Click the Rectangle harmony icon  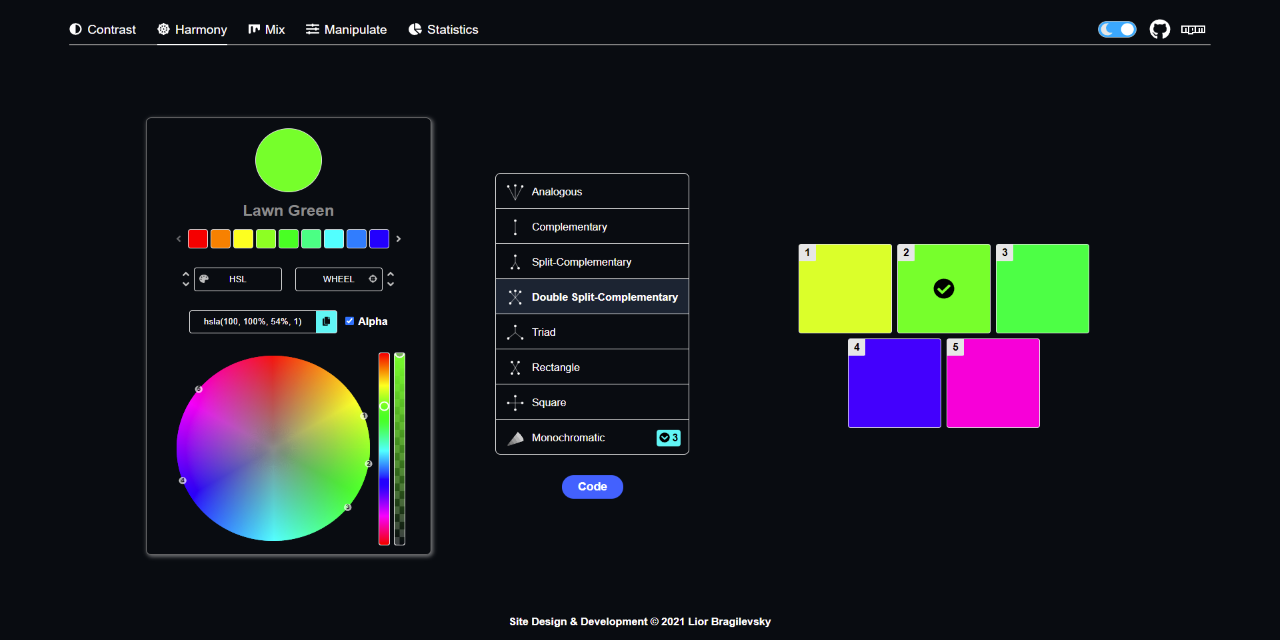[514, 366]
